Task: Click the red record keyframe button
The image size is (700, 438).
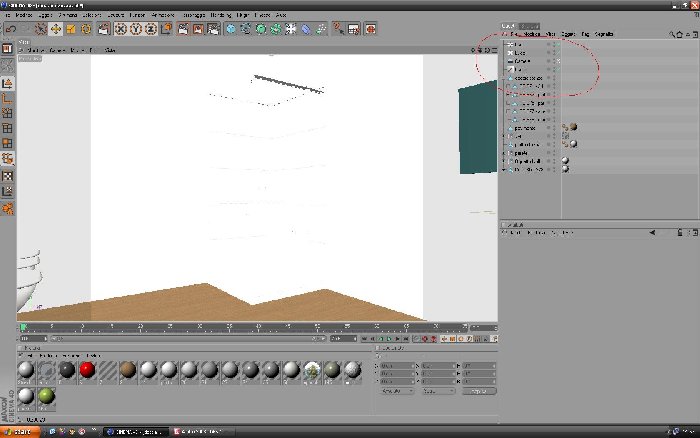Action: pos(425,339)
